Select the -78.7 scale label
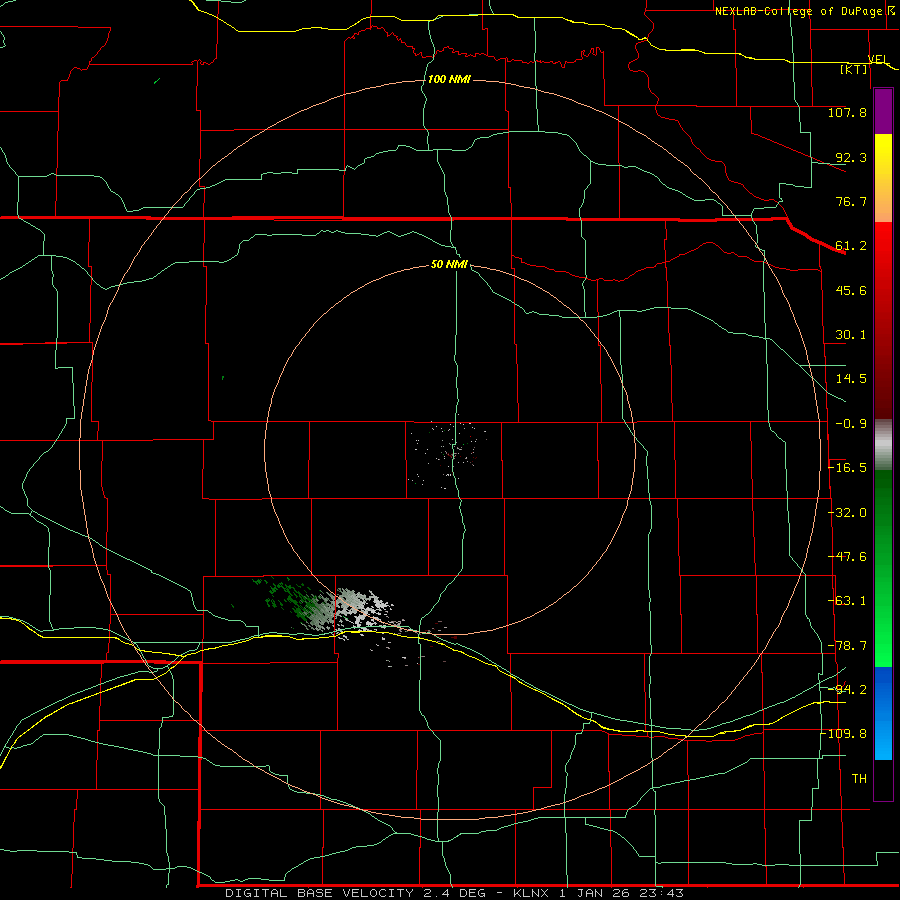This screenshot has height=900, width=900. coord(847,646)
